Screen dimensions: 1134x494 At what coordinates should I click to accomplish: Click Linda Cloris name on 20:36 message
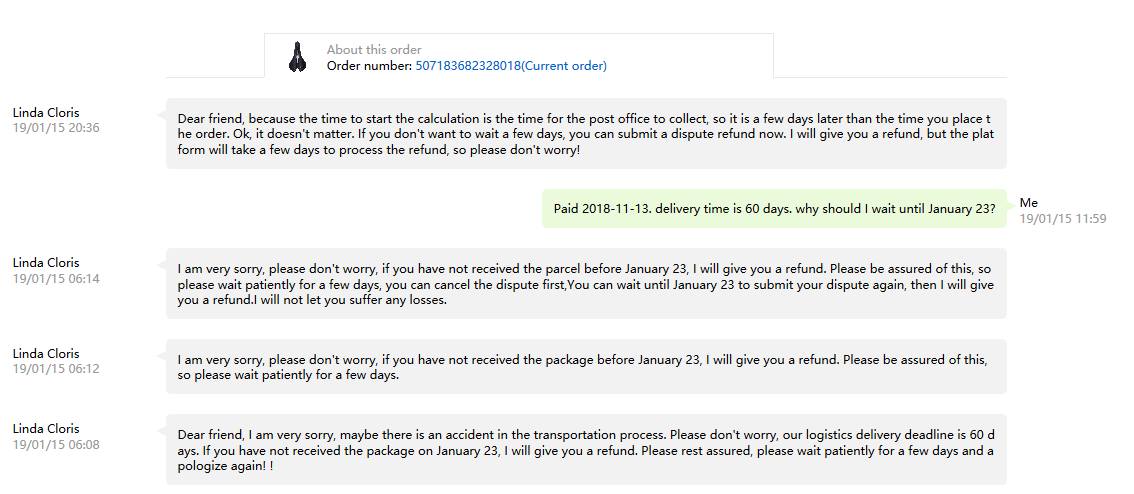tap(46, 113)
